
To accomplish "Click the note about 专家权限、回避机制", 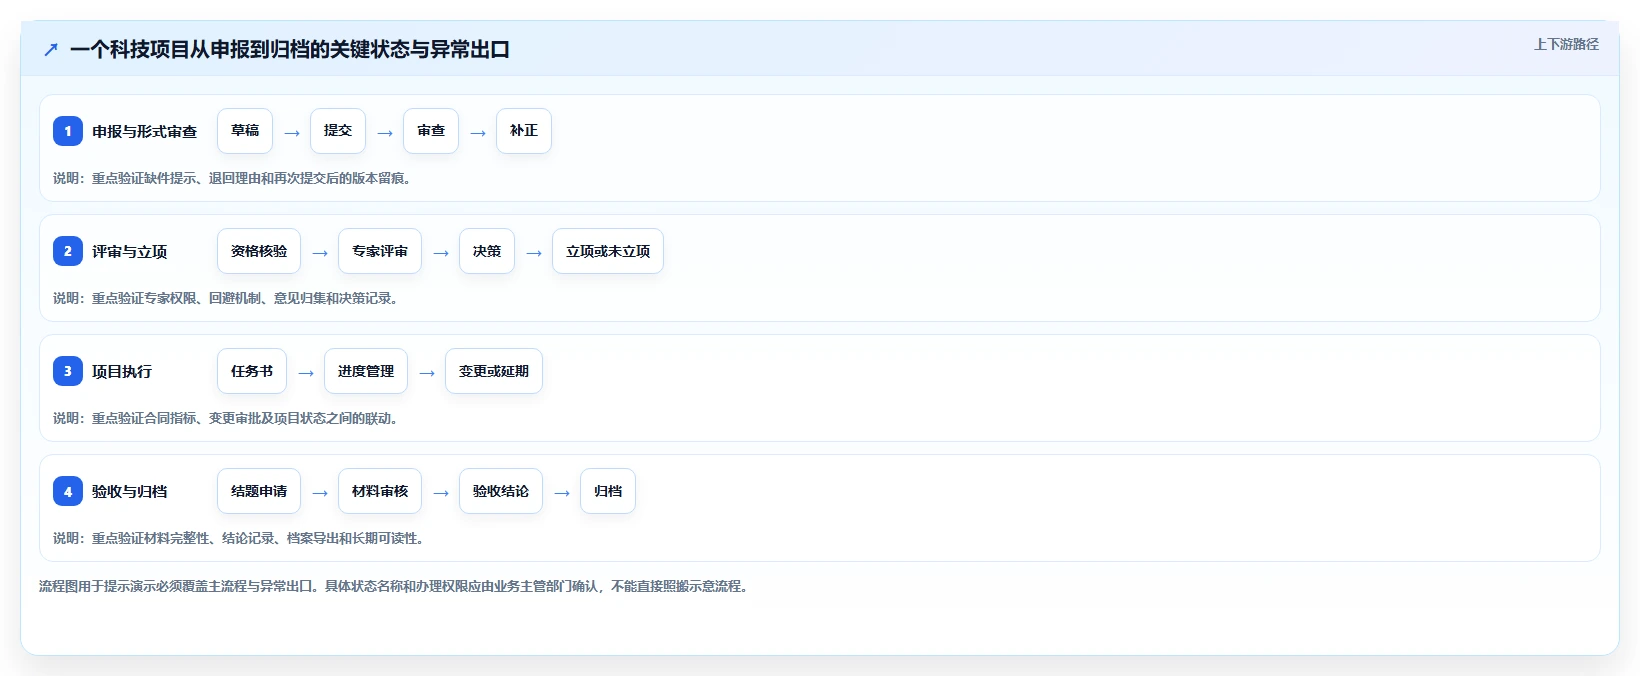I will 226,298.
